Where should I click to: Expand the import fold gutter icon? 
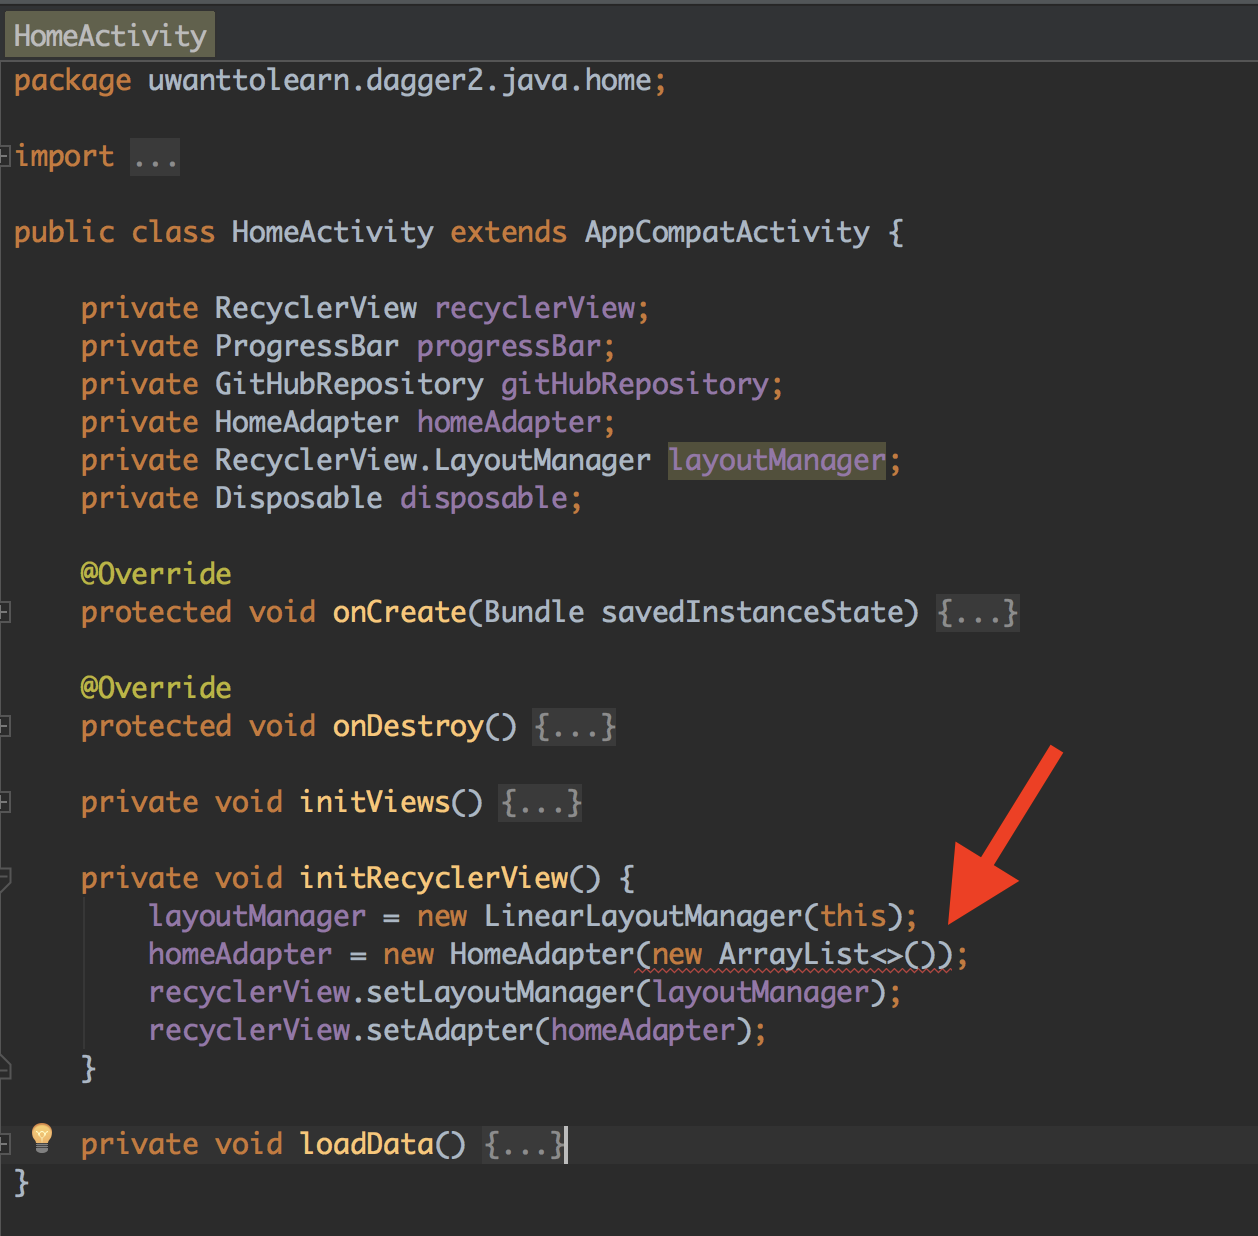pos(5,156)
